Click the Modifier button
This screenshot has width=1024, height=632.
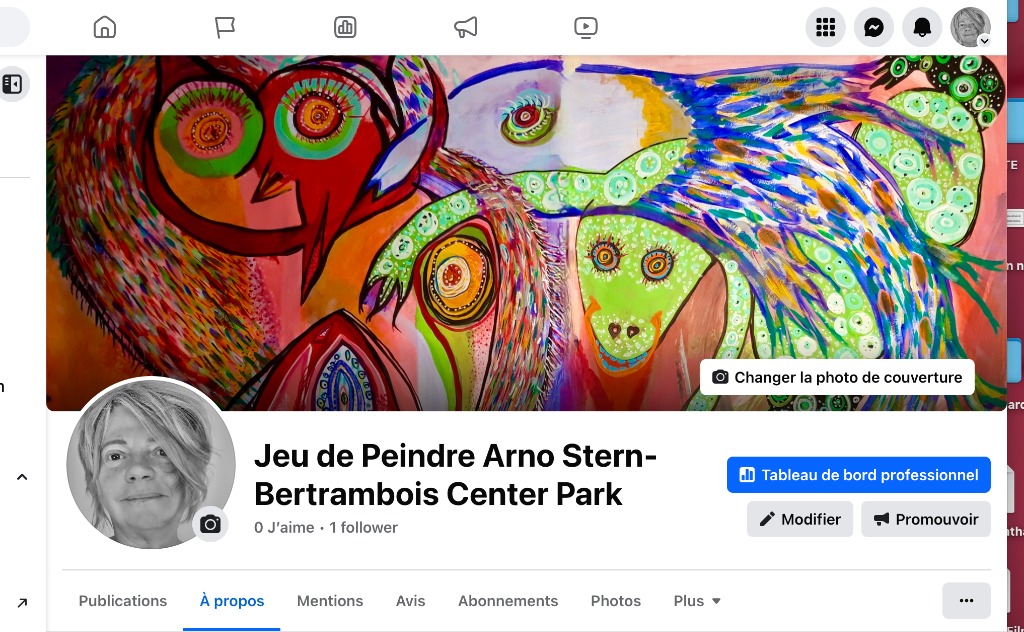799,519
